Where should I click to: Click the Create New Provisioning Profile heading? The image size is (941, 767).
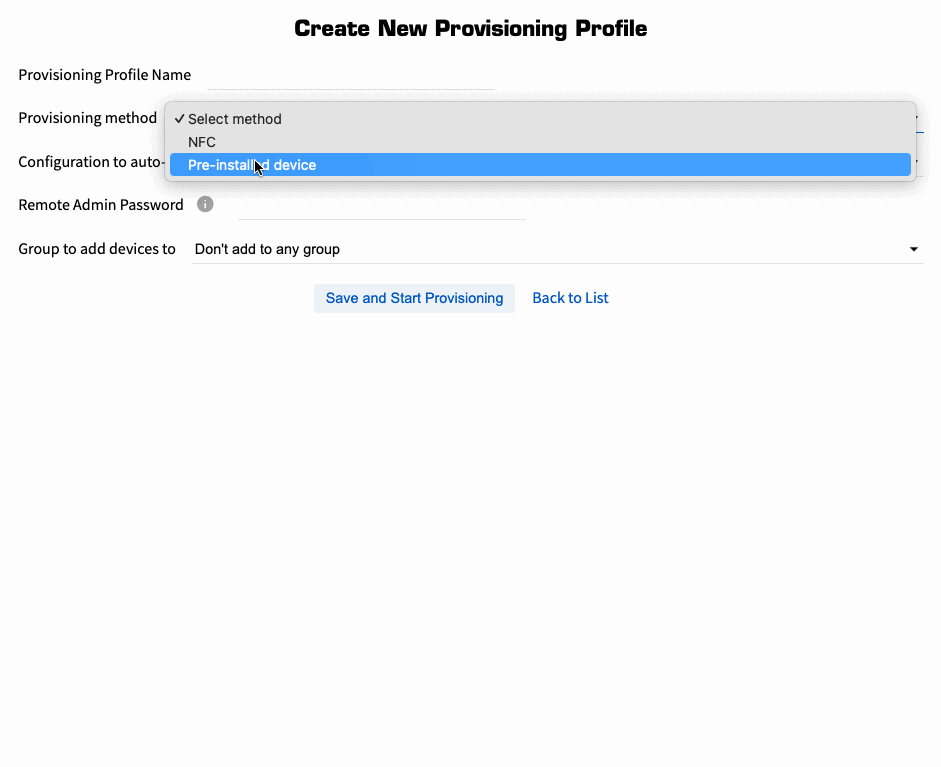[470, 28]
